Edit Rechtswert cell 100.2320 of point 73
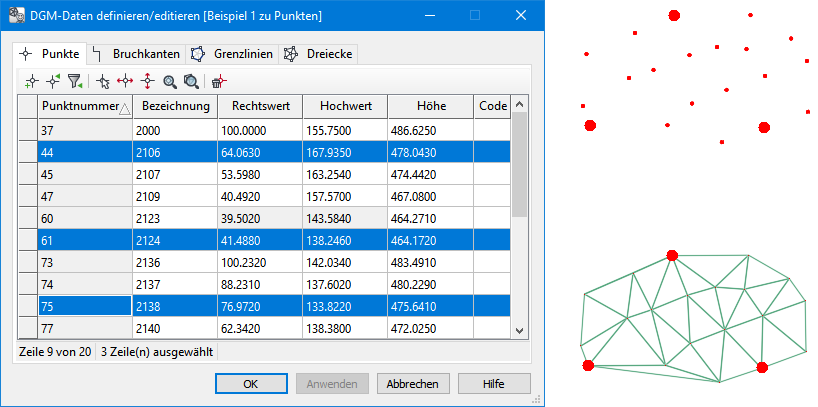The image size is (818, 407). point(260,263)
